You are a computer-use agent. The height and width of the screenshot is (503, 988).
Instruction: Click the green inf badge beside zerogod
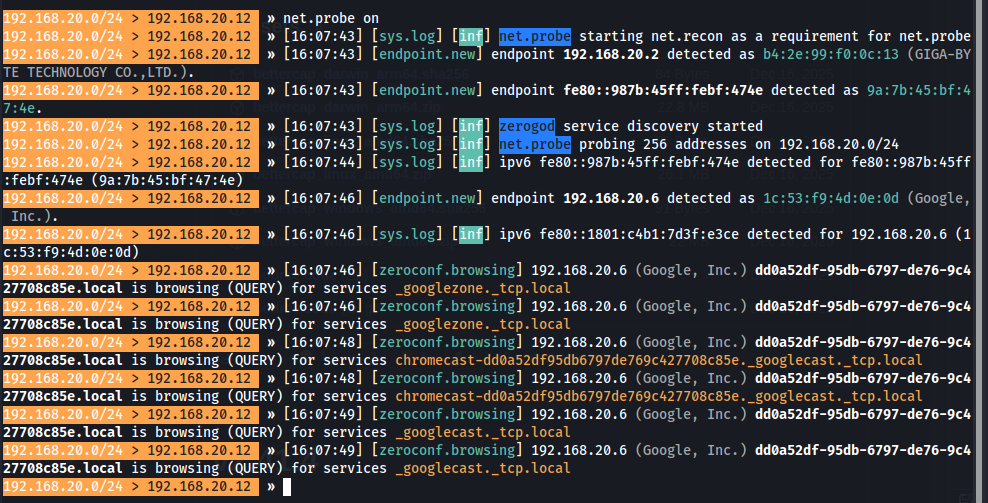471,127
